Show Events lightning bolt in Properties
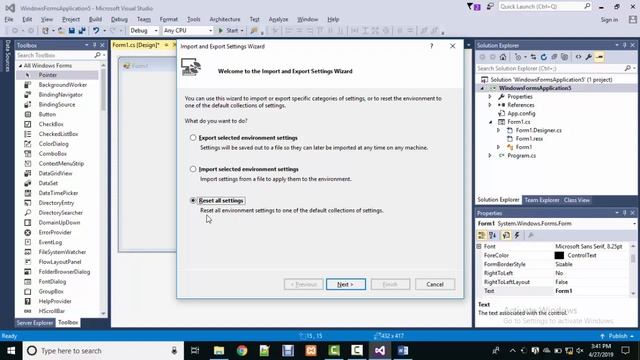 (517, 235)
